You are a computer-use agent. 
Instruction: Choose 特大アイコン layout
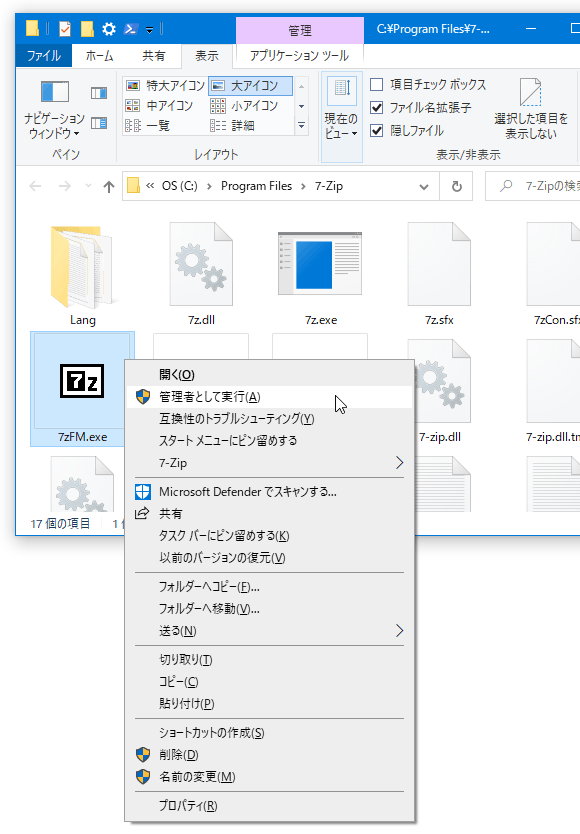coord(165,86)
